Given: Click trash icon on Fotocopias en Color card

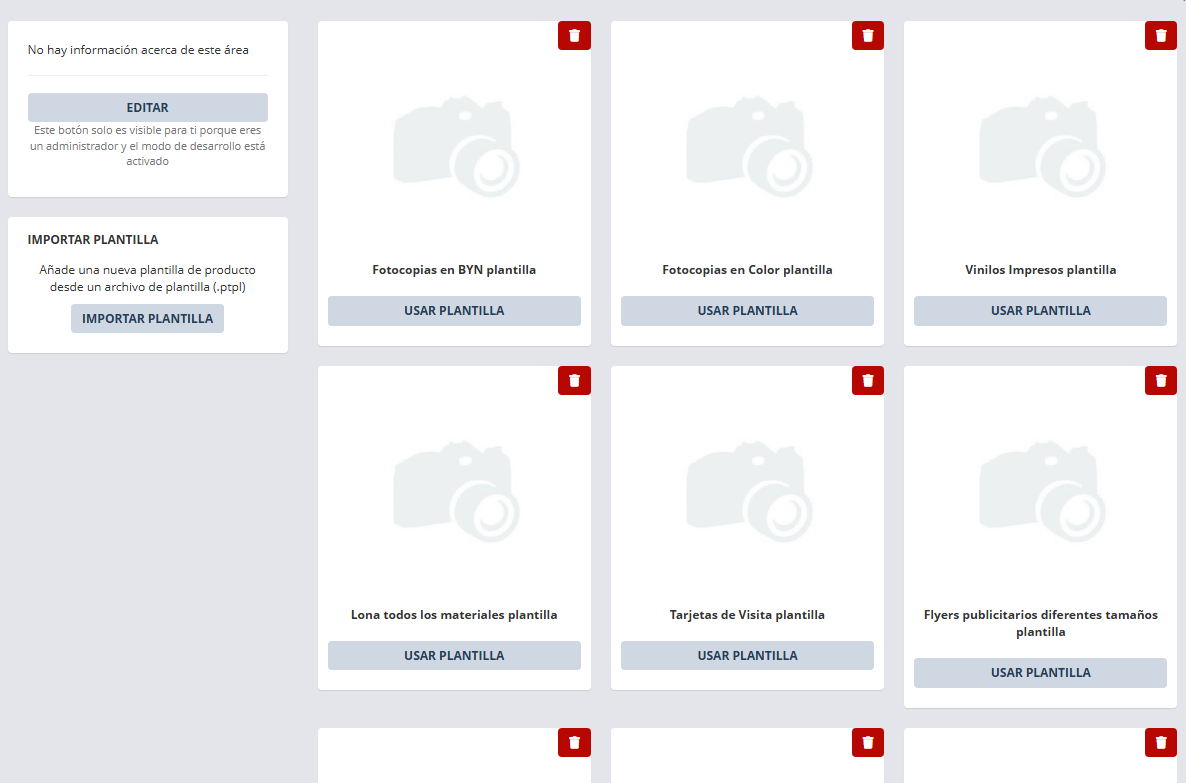Looking at the screenshot, I should pos(867,35).
